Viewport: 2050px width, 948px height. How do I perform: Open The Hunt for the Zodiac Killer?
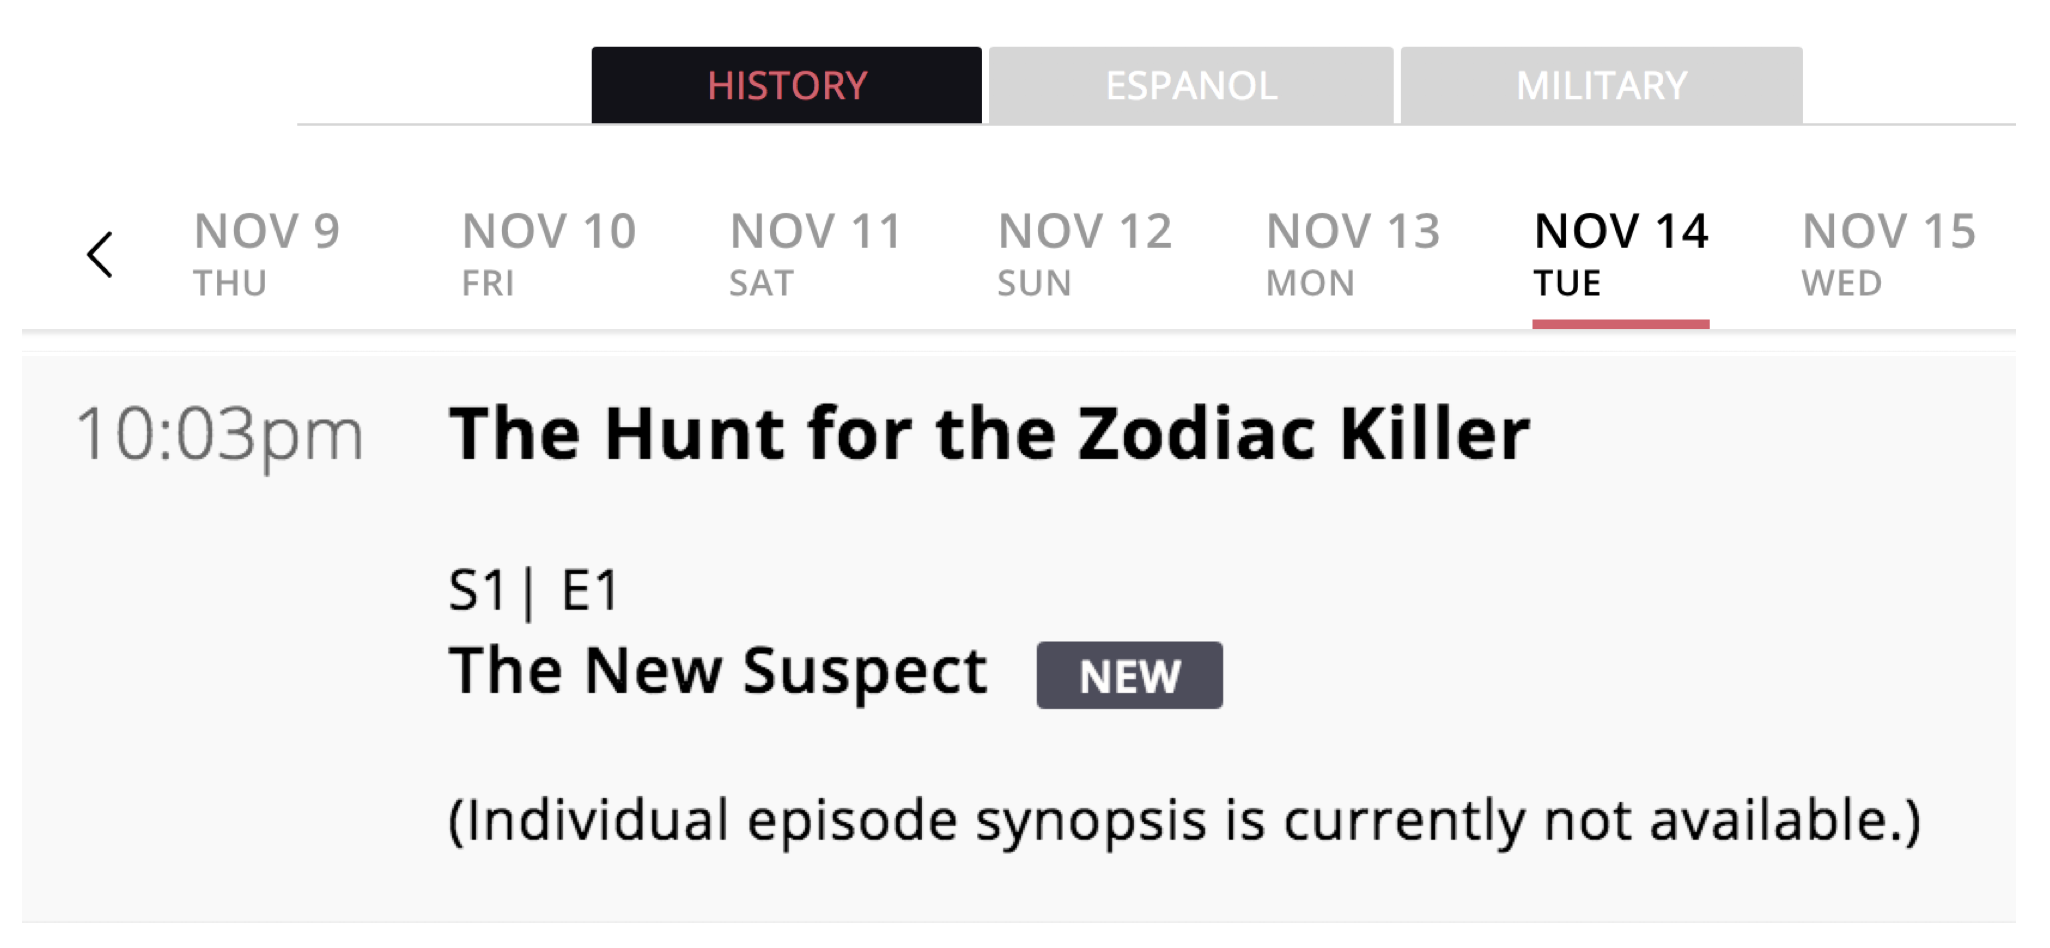(990, 434)
